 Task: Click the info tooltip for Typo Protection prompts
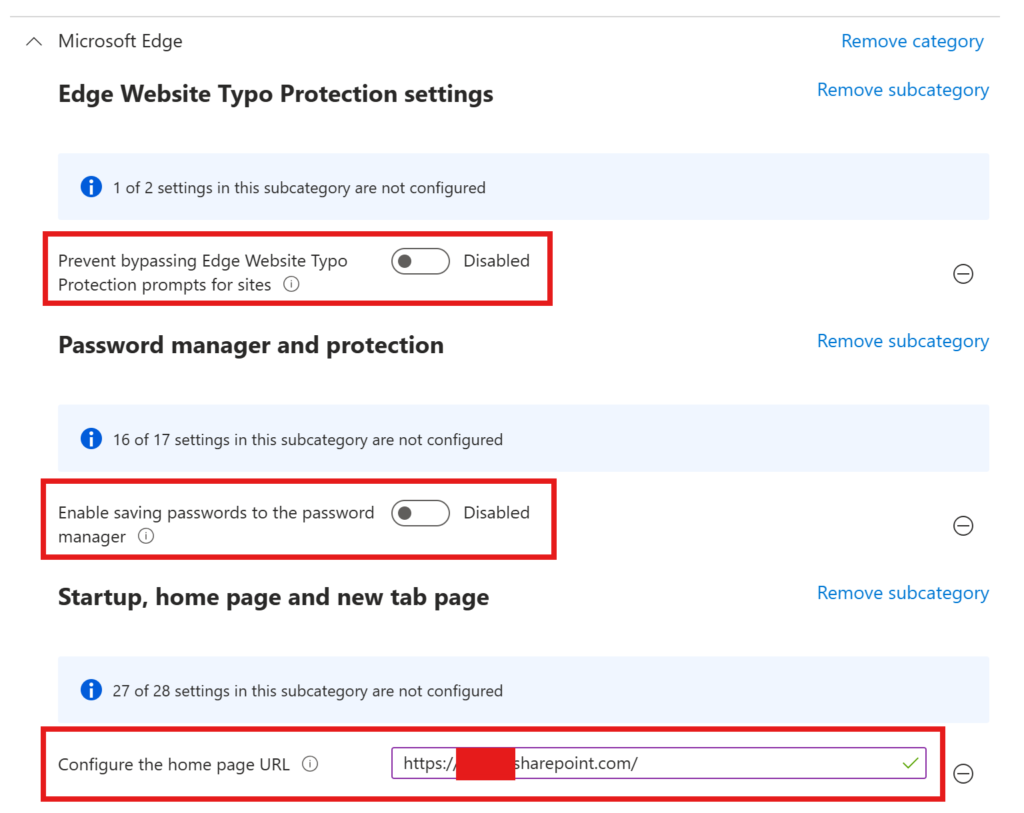coord(291,285)
